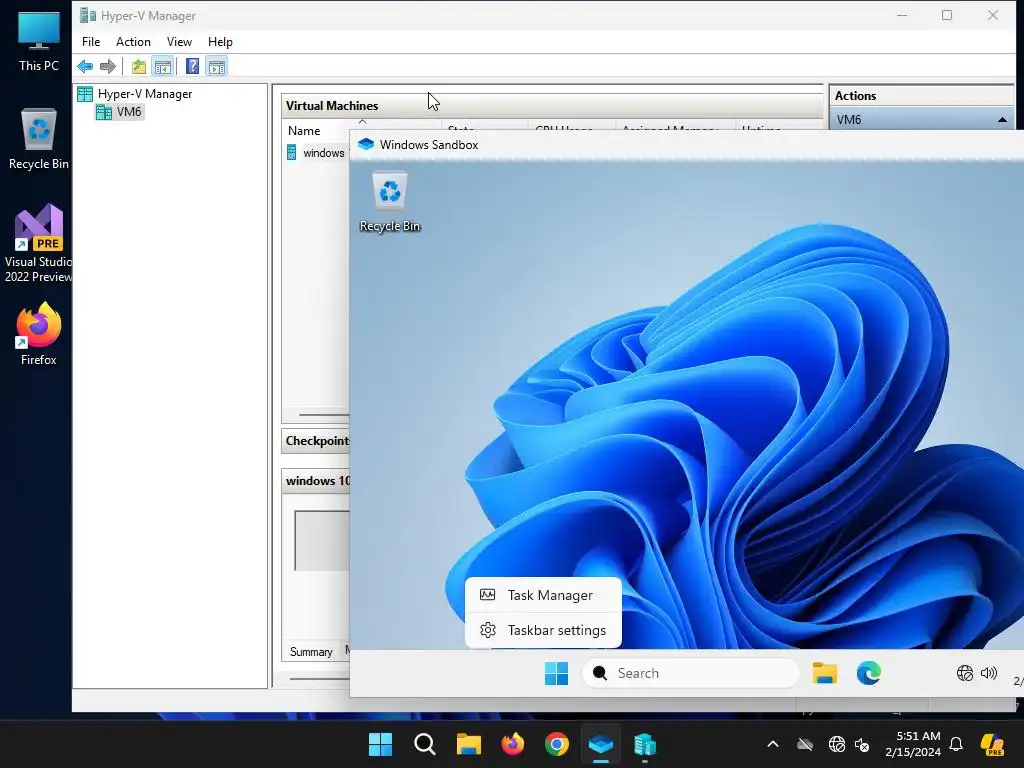This screenshot has width=1024, height=768.
Task: Click the blue Help toolbar icon
Action: point(192,67)
